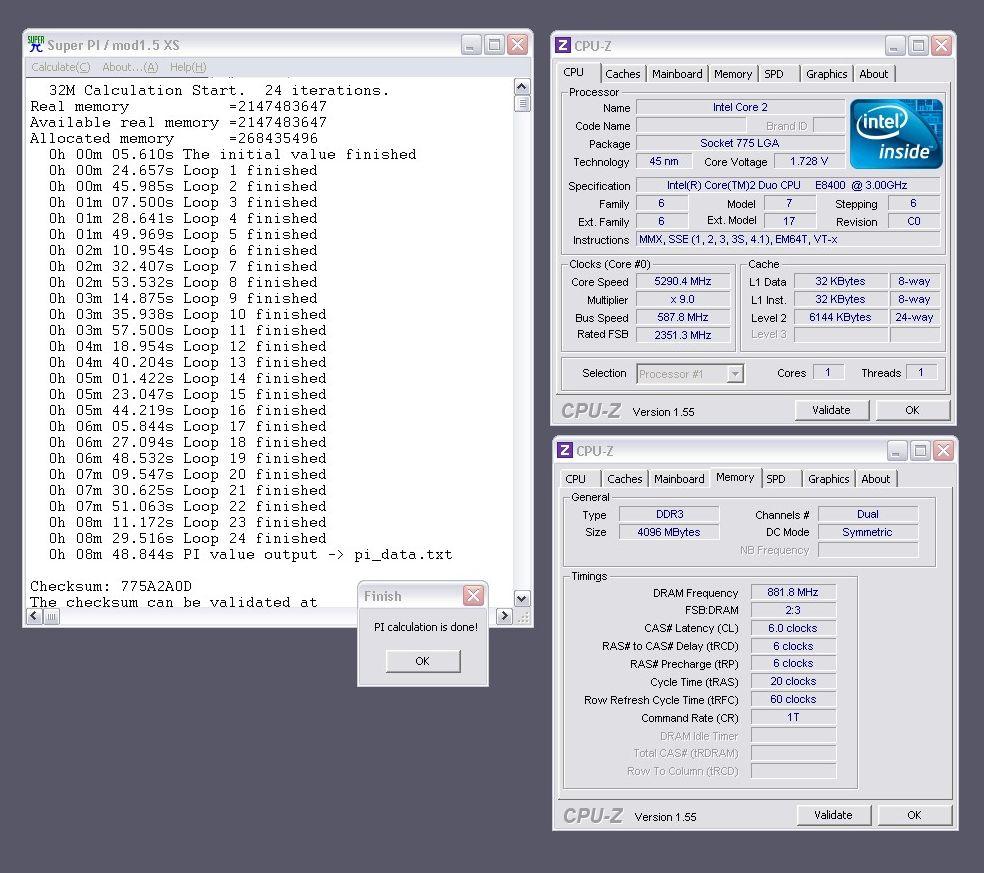Close the top CPU-Z window

point(941,45)
